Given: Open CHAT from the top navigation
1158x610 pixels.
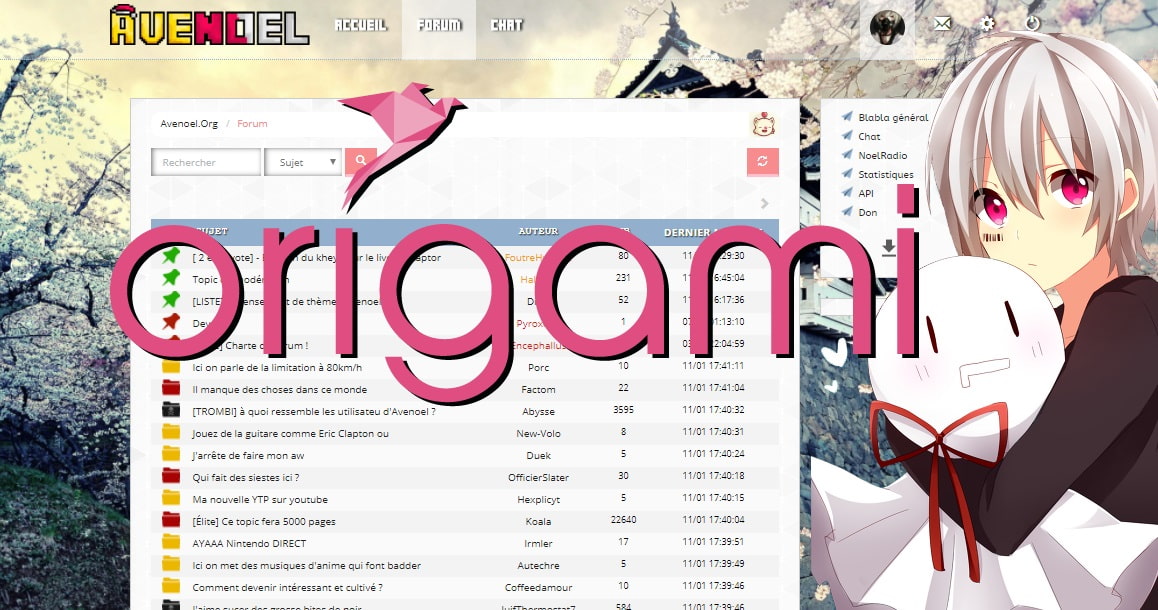Looking at the screenshot, I should [507, 25].
